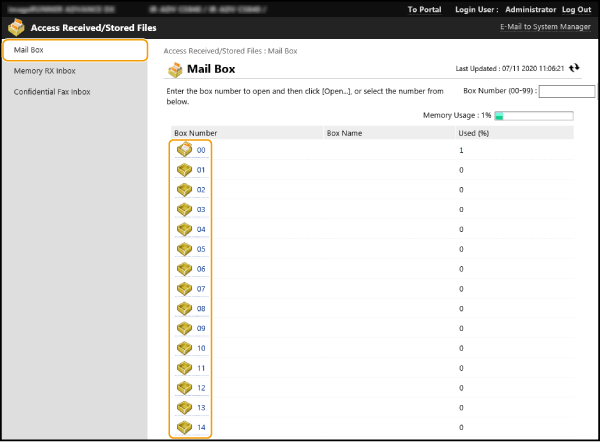Click the box icon for mail box 06
This screenshot has height=442, width=600.
click(184, 269)
